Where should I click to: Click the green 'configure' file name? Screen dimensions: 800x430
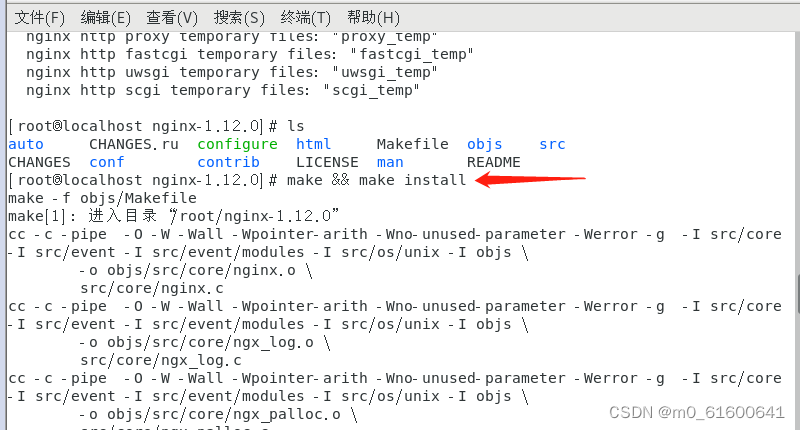[237, 144]
